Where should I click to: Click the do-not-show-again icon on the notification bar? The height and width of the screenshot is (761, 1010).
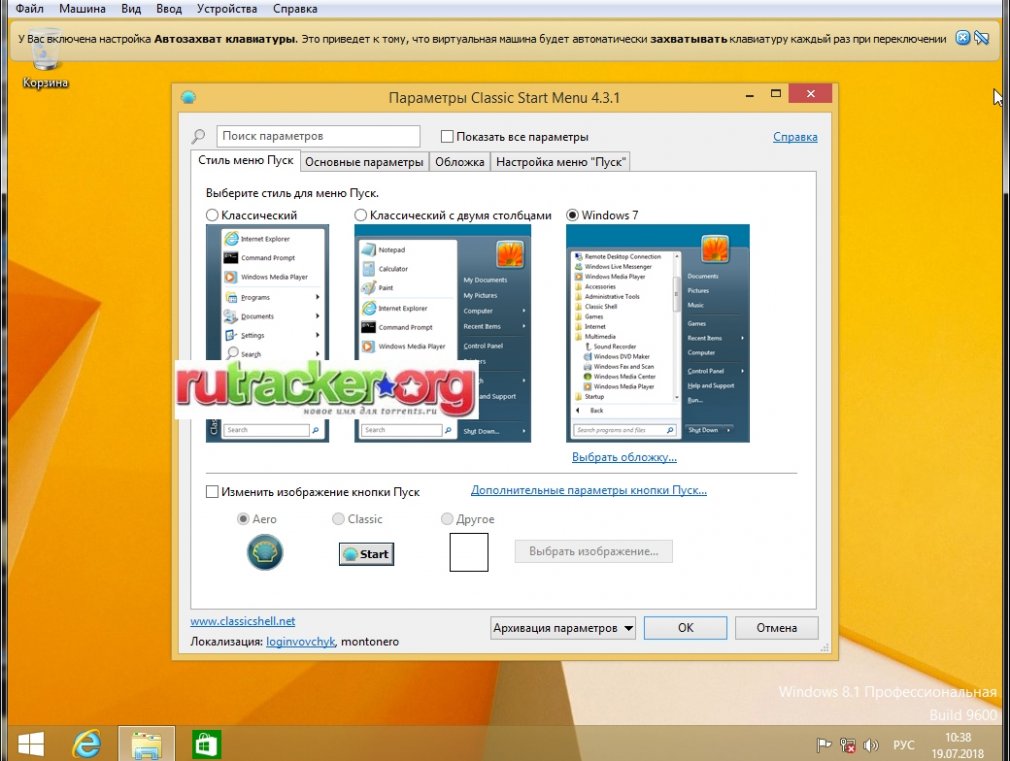[x=981, y=38]
